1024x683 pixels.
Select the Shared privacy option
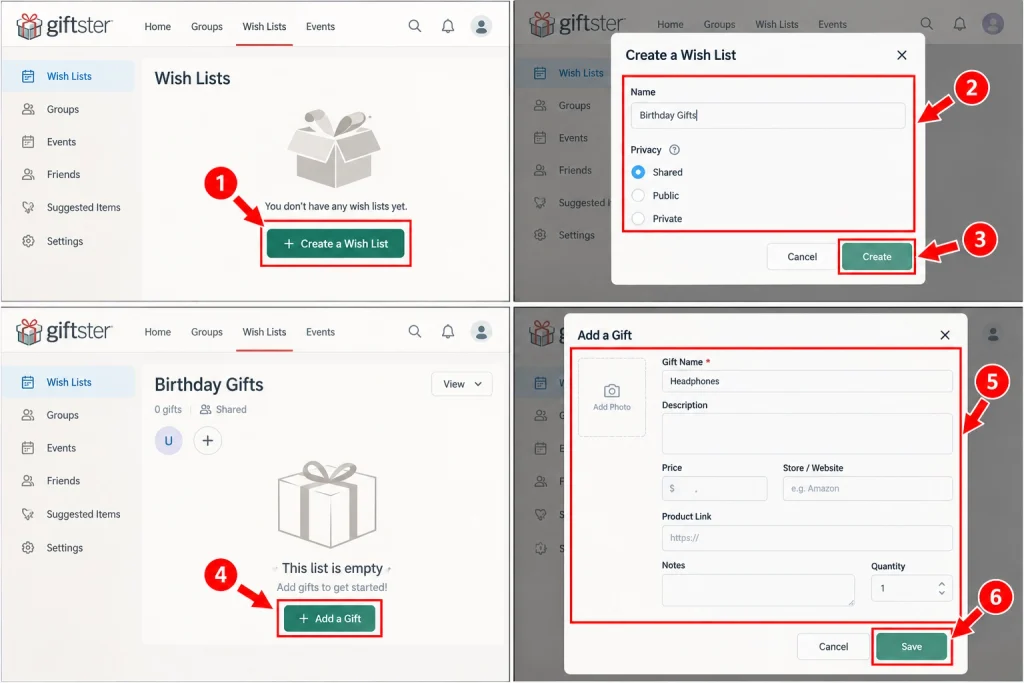638,172
